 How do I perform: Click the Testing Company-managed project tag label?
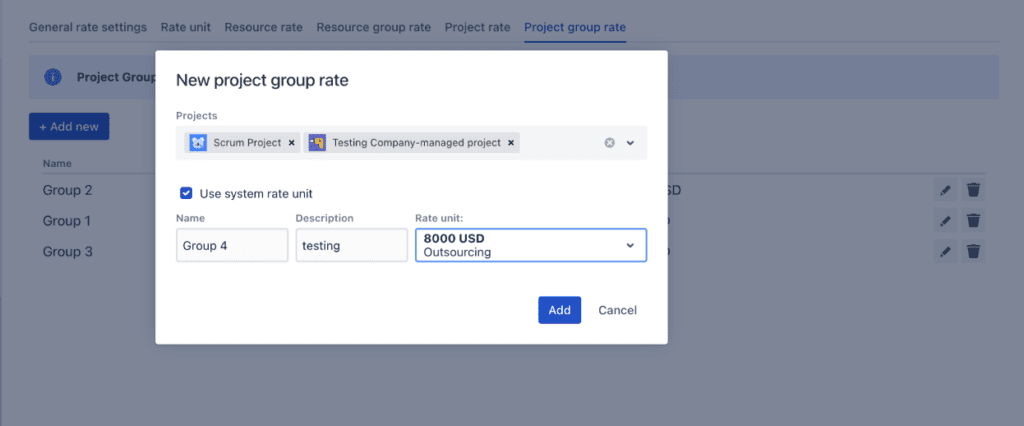point(416,142)
